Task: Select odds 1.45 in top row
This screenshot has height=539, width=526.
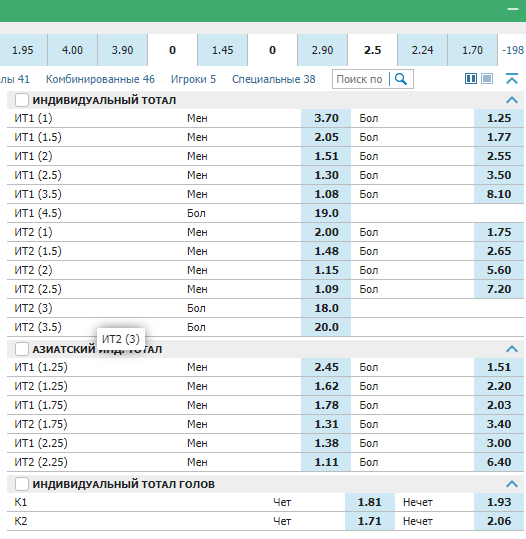Action: (222, 50)
